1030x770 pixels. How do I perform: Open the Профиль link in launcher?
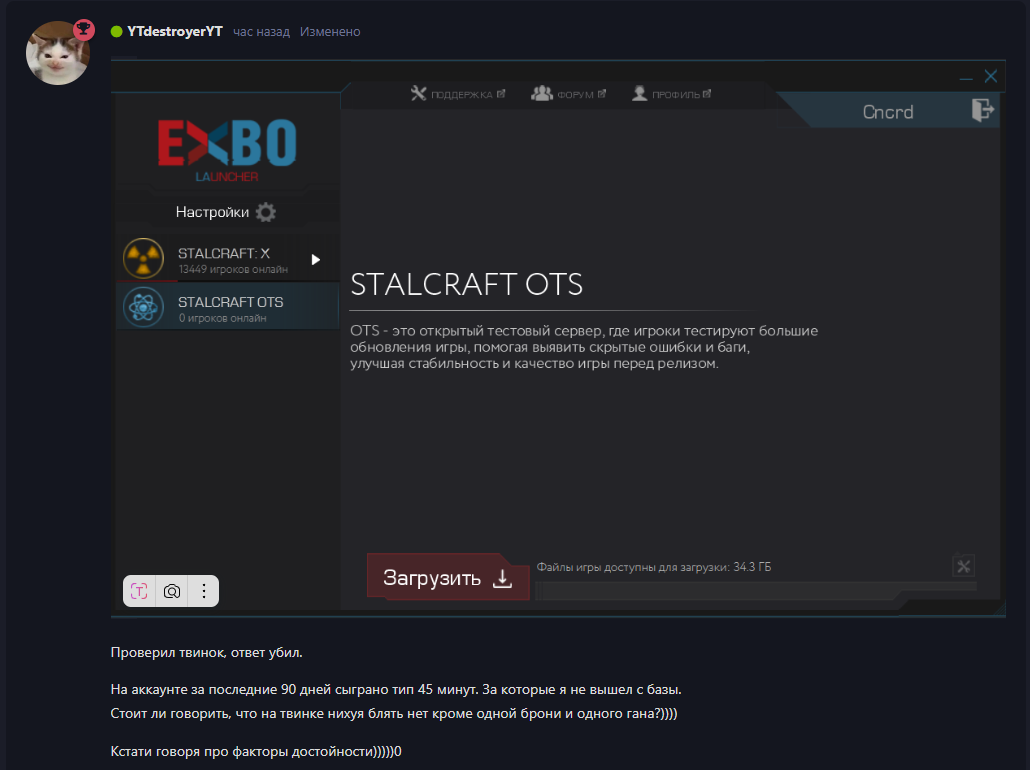point(671,94)
